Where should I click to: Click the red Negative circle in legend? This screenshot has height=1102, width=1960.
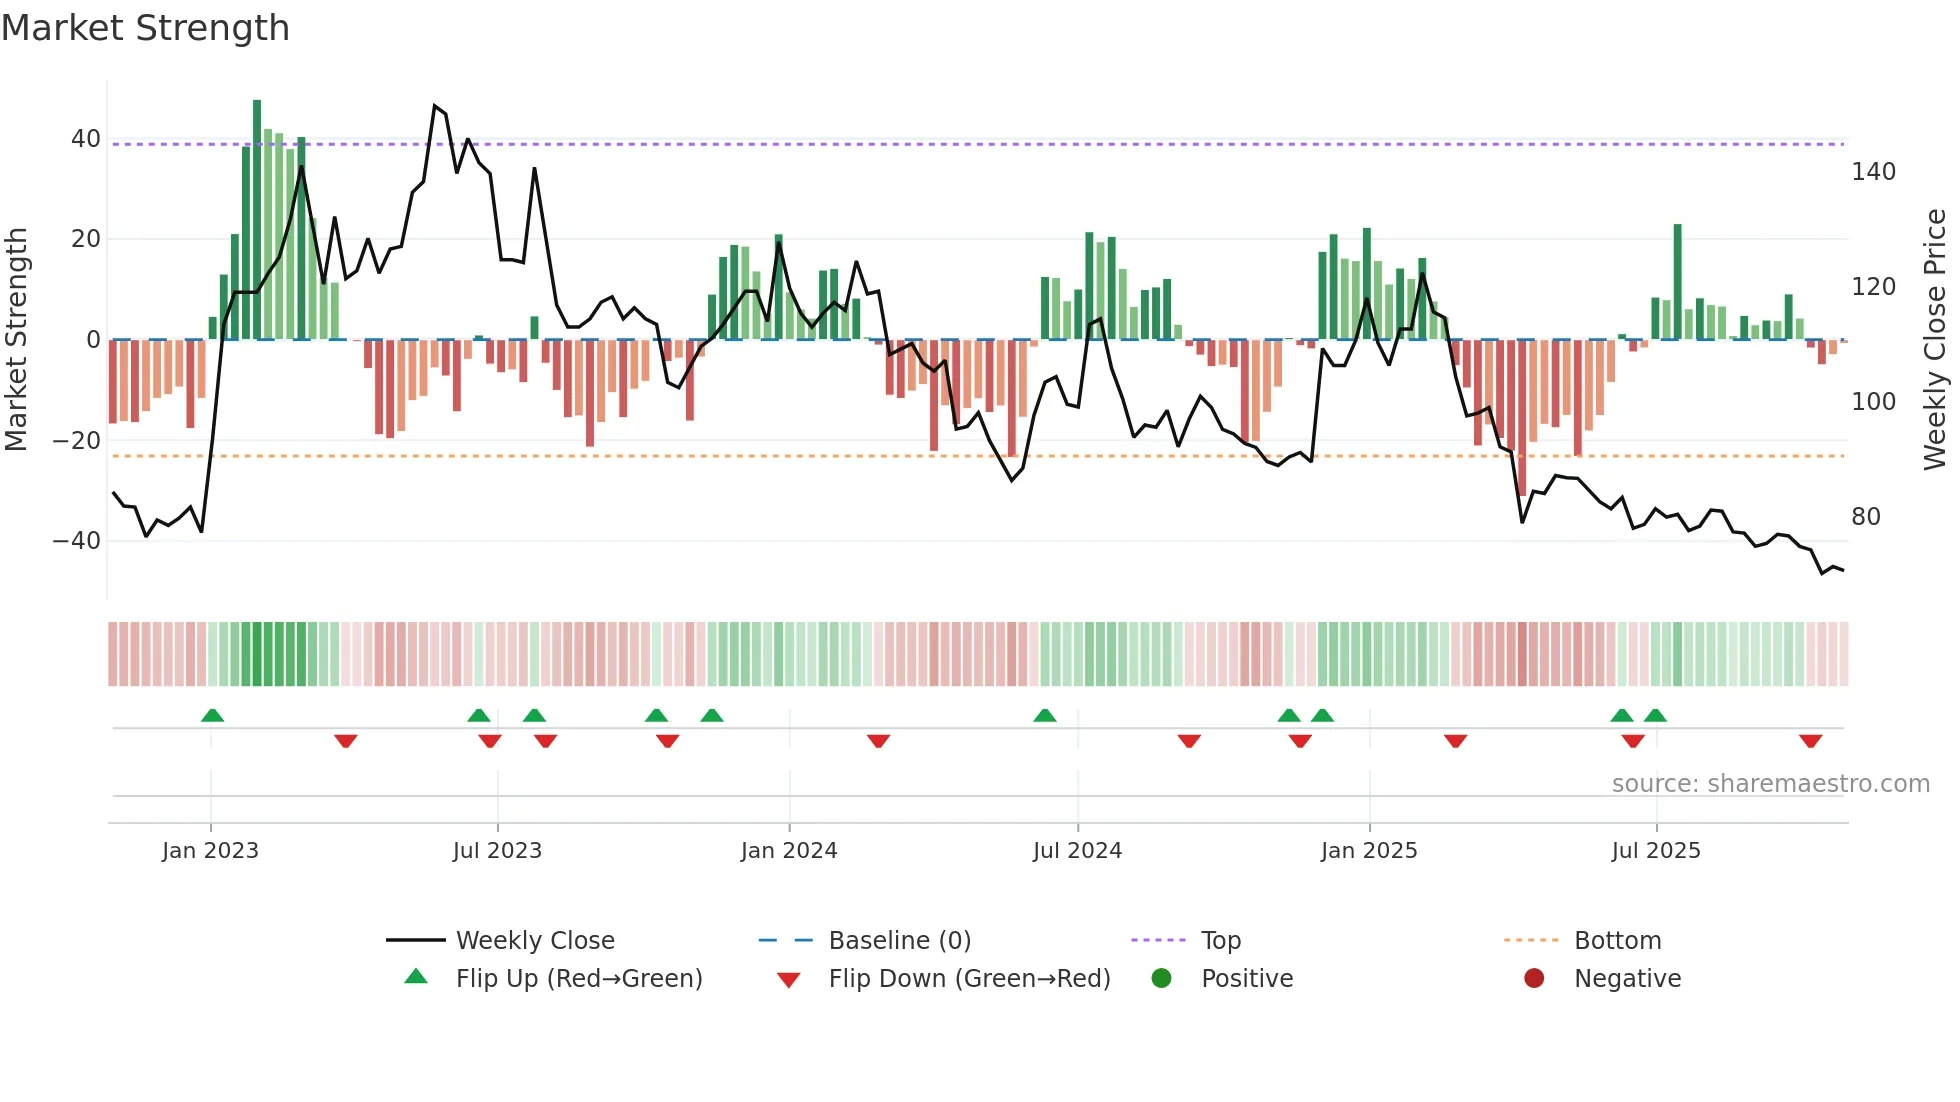point(1534,978)
